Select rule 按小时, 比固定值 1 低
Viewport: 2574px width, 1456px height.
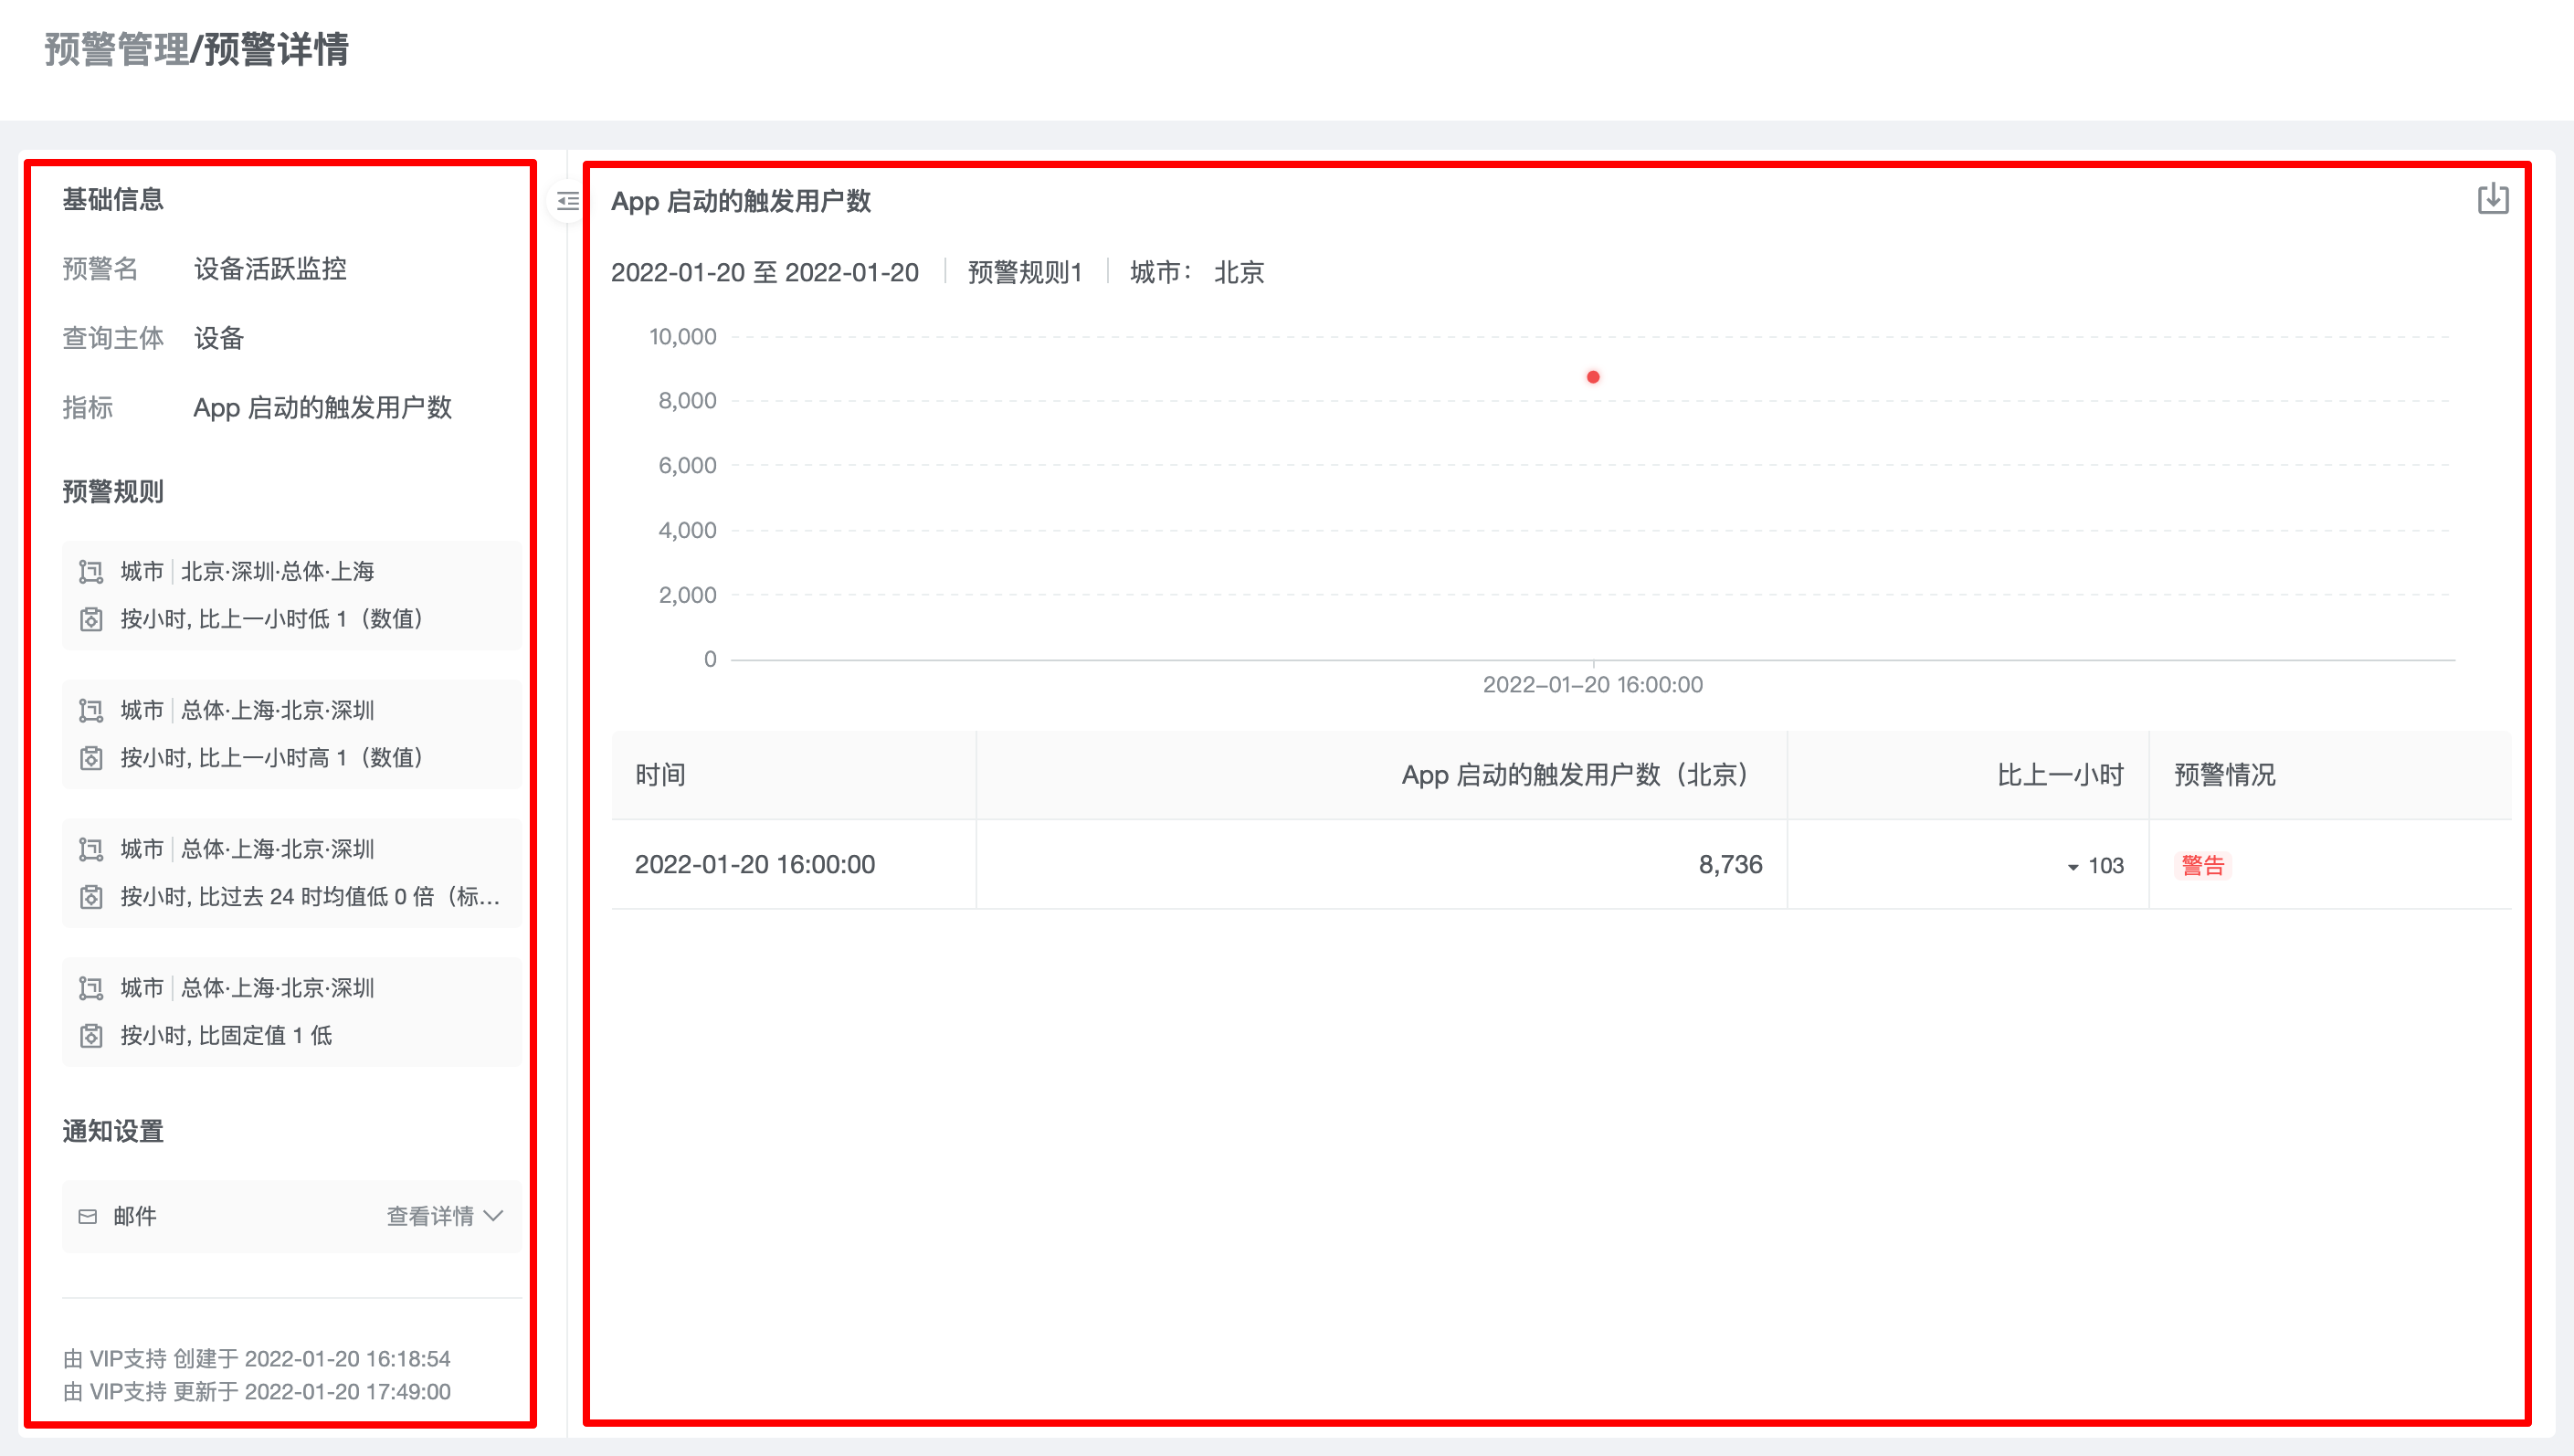pyautogui.click(x=226, y=1036)
